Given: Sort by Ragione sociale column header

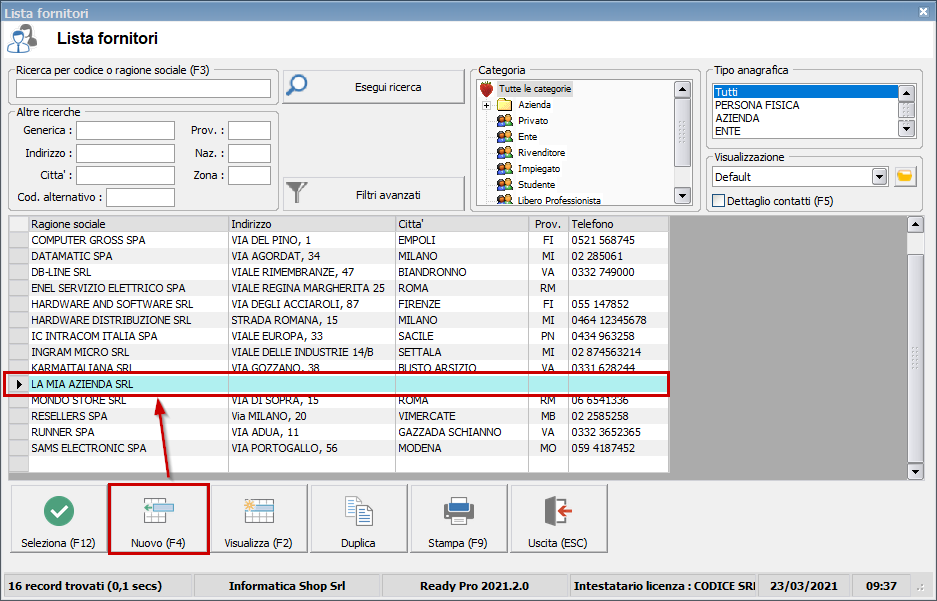Looking at the screenshot, I should click(x=128, y=224).
